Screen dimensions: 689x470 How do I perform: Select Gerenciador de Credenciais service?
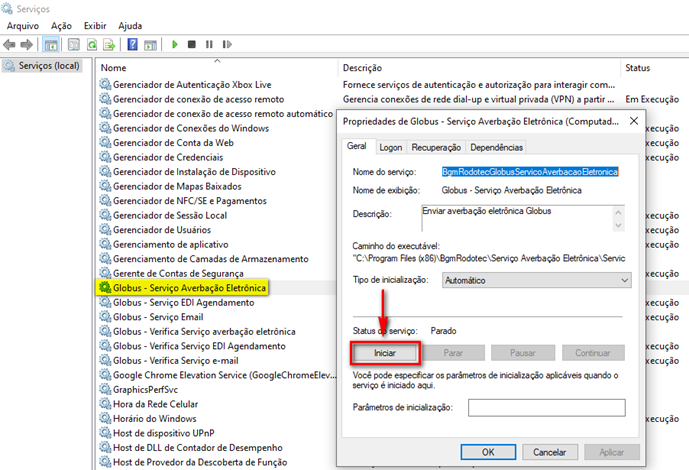168,157
